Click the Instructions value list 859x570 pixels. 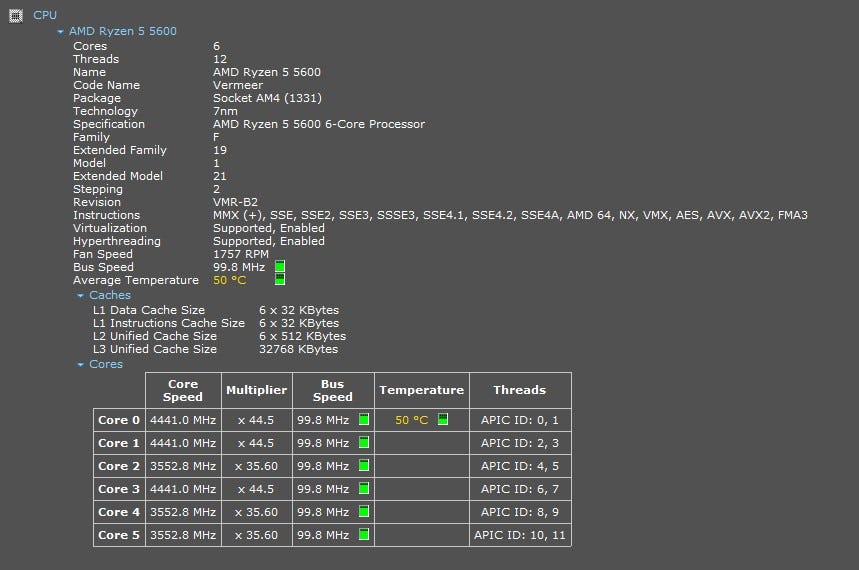[x=510, y=215]
